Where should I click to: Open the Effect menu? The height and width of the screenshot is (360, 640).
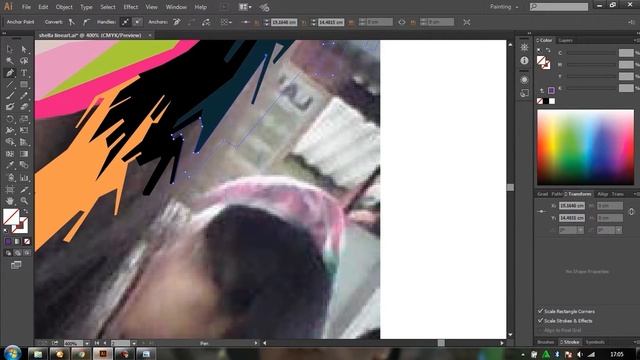[x=131, y=7]
